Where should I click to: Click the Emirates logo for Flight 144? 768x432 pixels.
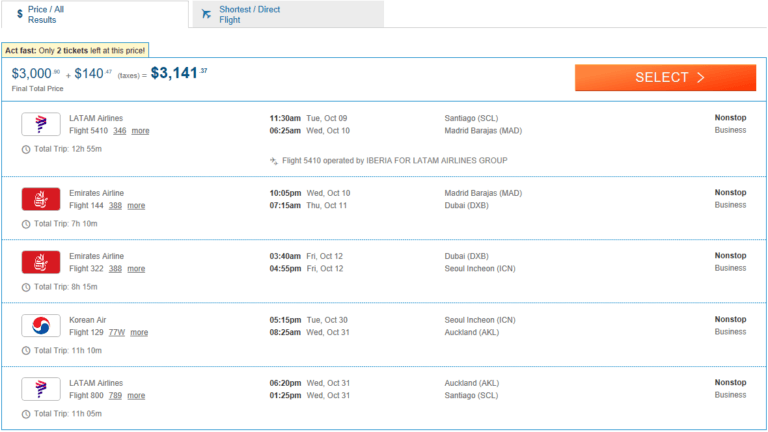41,199
